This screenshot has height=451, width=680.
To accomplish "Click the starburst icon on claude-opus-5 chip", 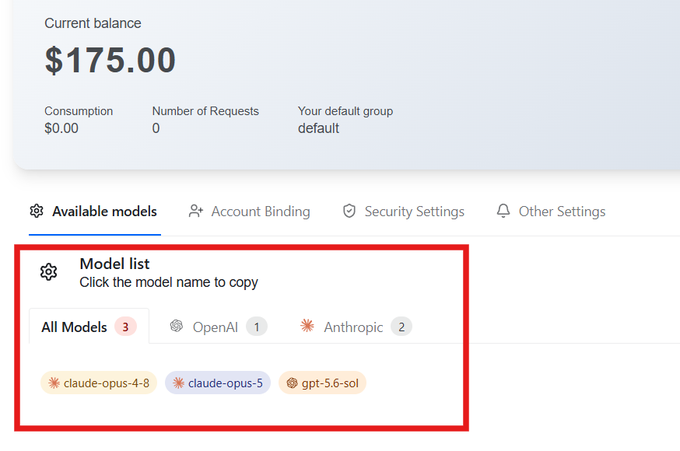I will (x=178, y=383).
